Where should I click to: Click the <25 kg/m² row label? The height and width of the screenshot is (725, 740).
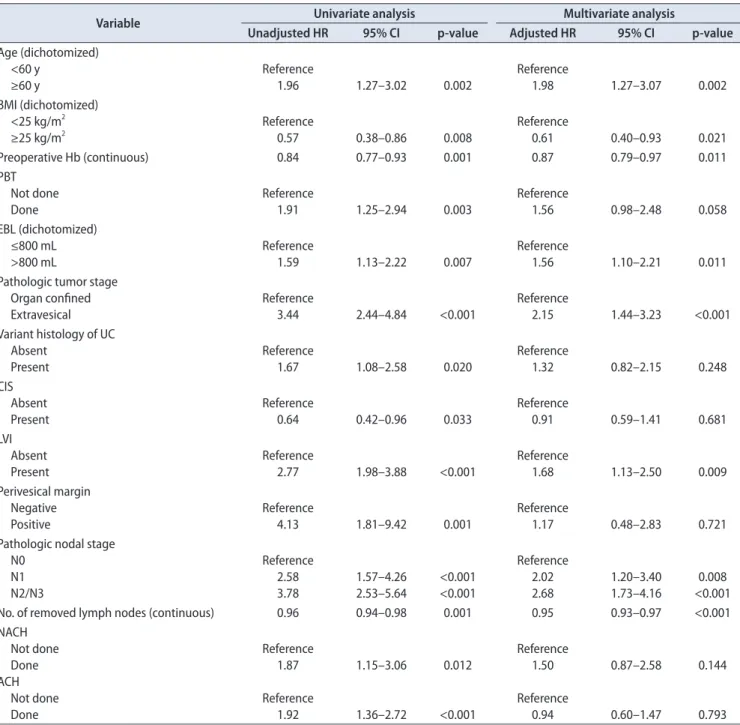pos(38,121)
